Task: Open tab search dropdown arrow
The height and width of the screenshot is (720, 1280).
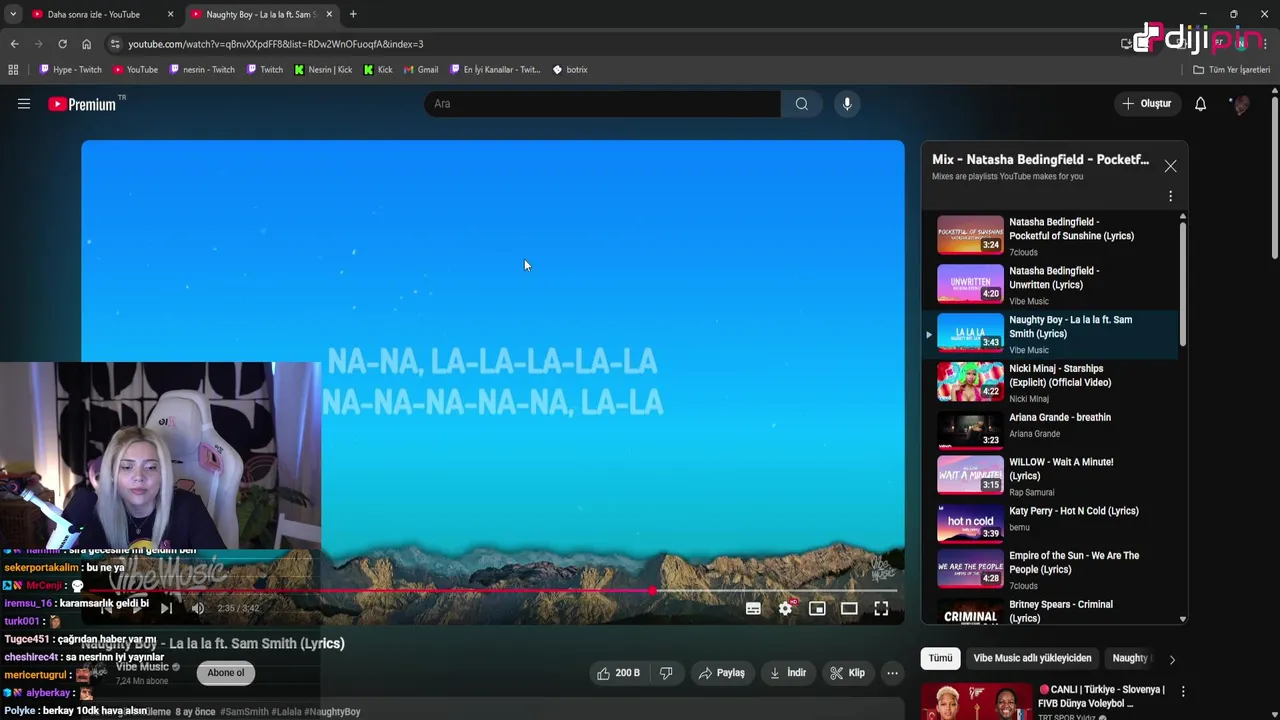Action: 12,14
